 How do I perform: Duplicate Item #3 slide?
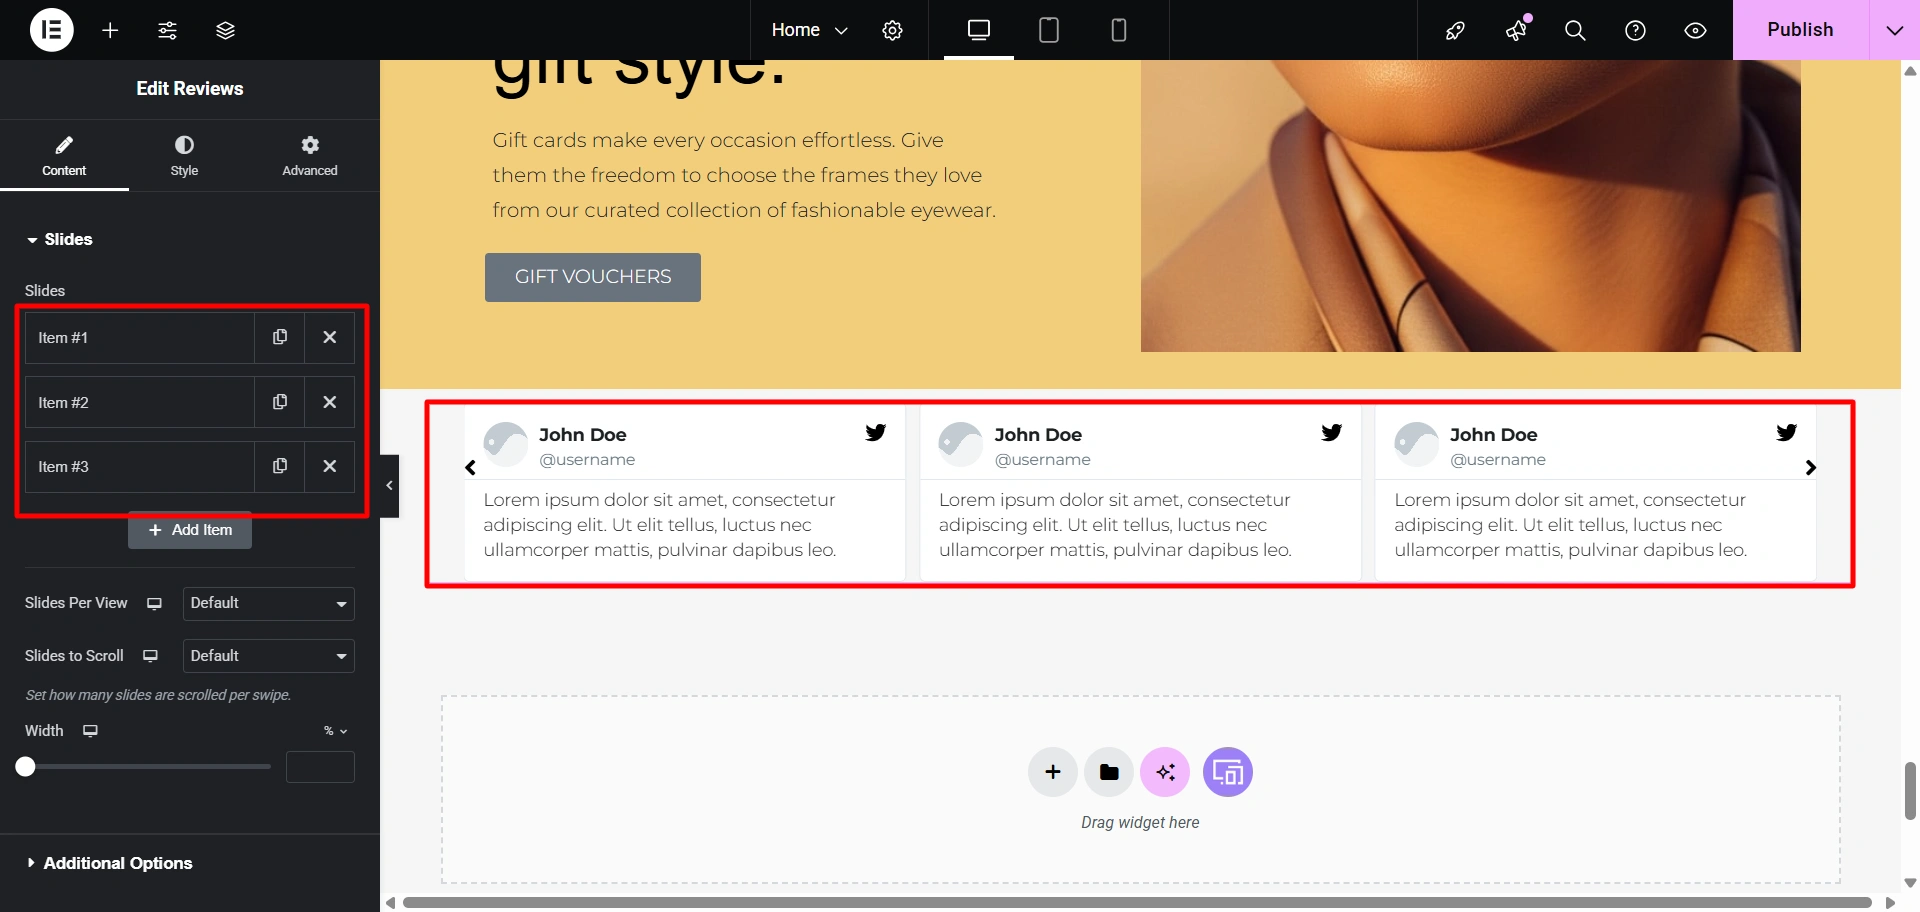click(280, 466)
